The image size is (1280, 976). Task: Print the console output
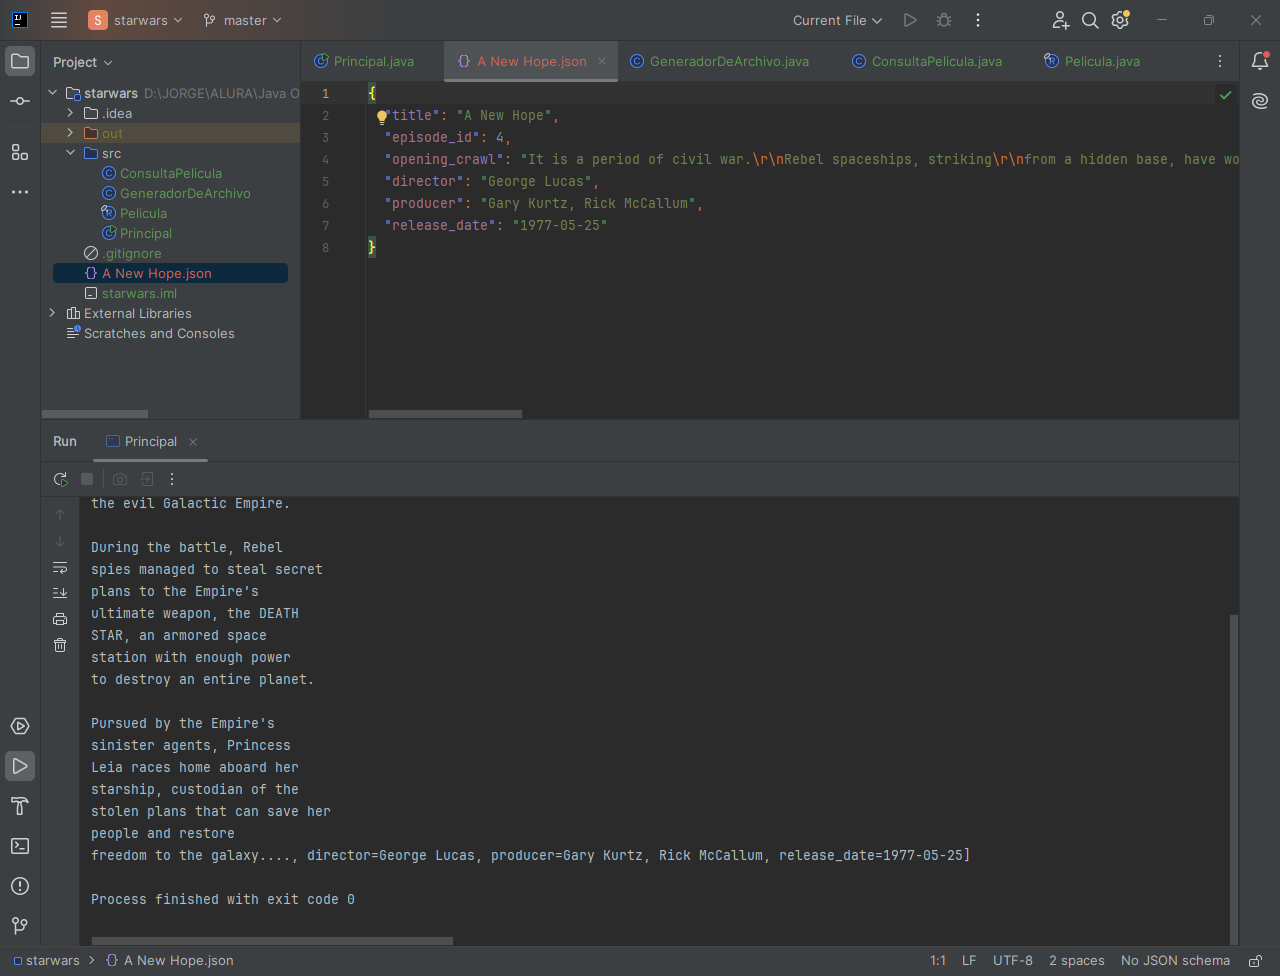tap(60, 619)
